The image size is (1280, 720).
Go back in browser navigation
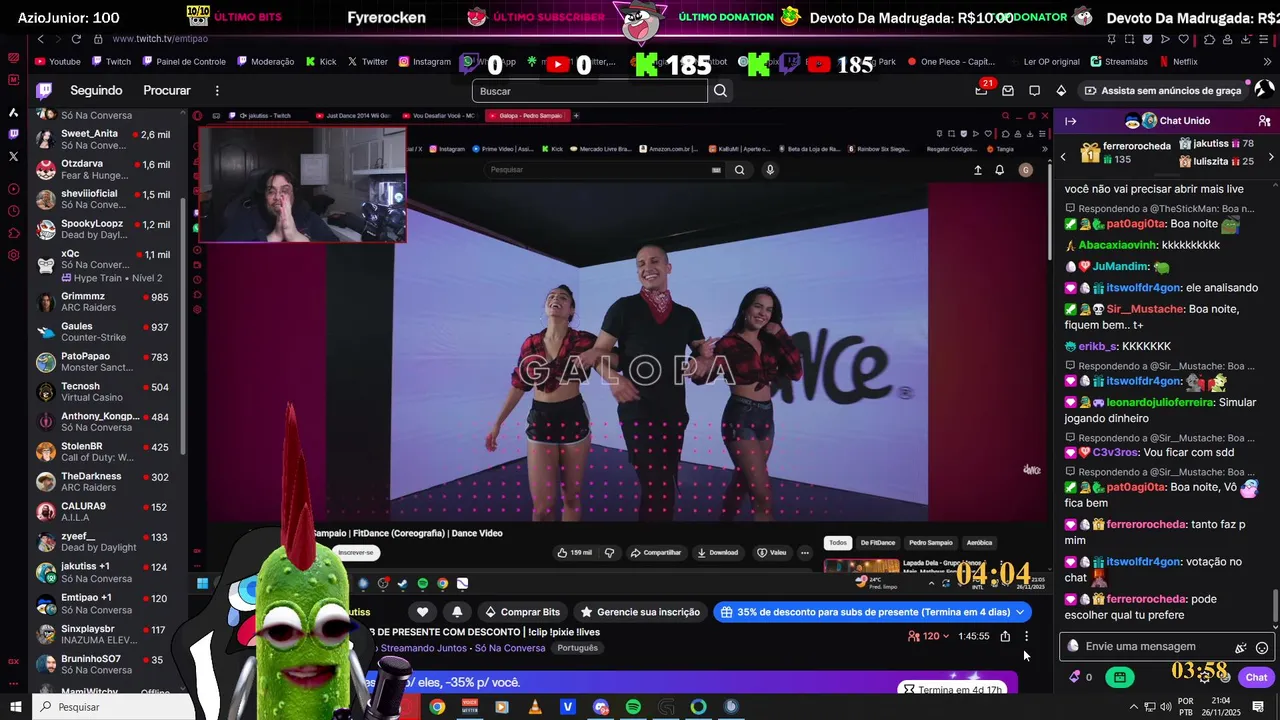41,39
